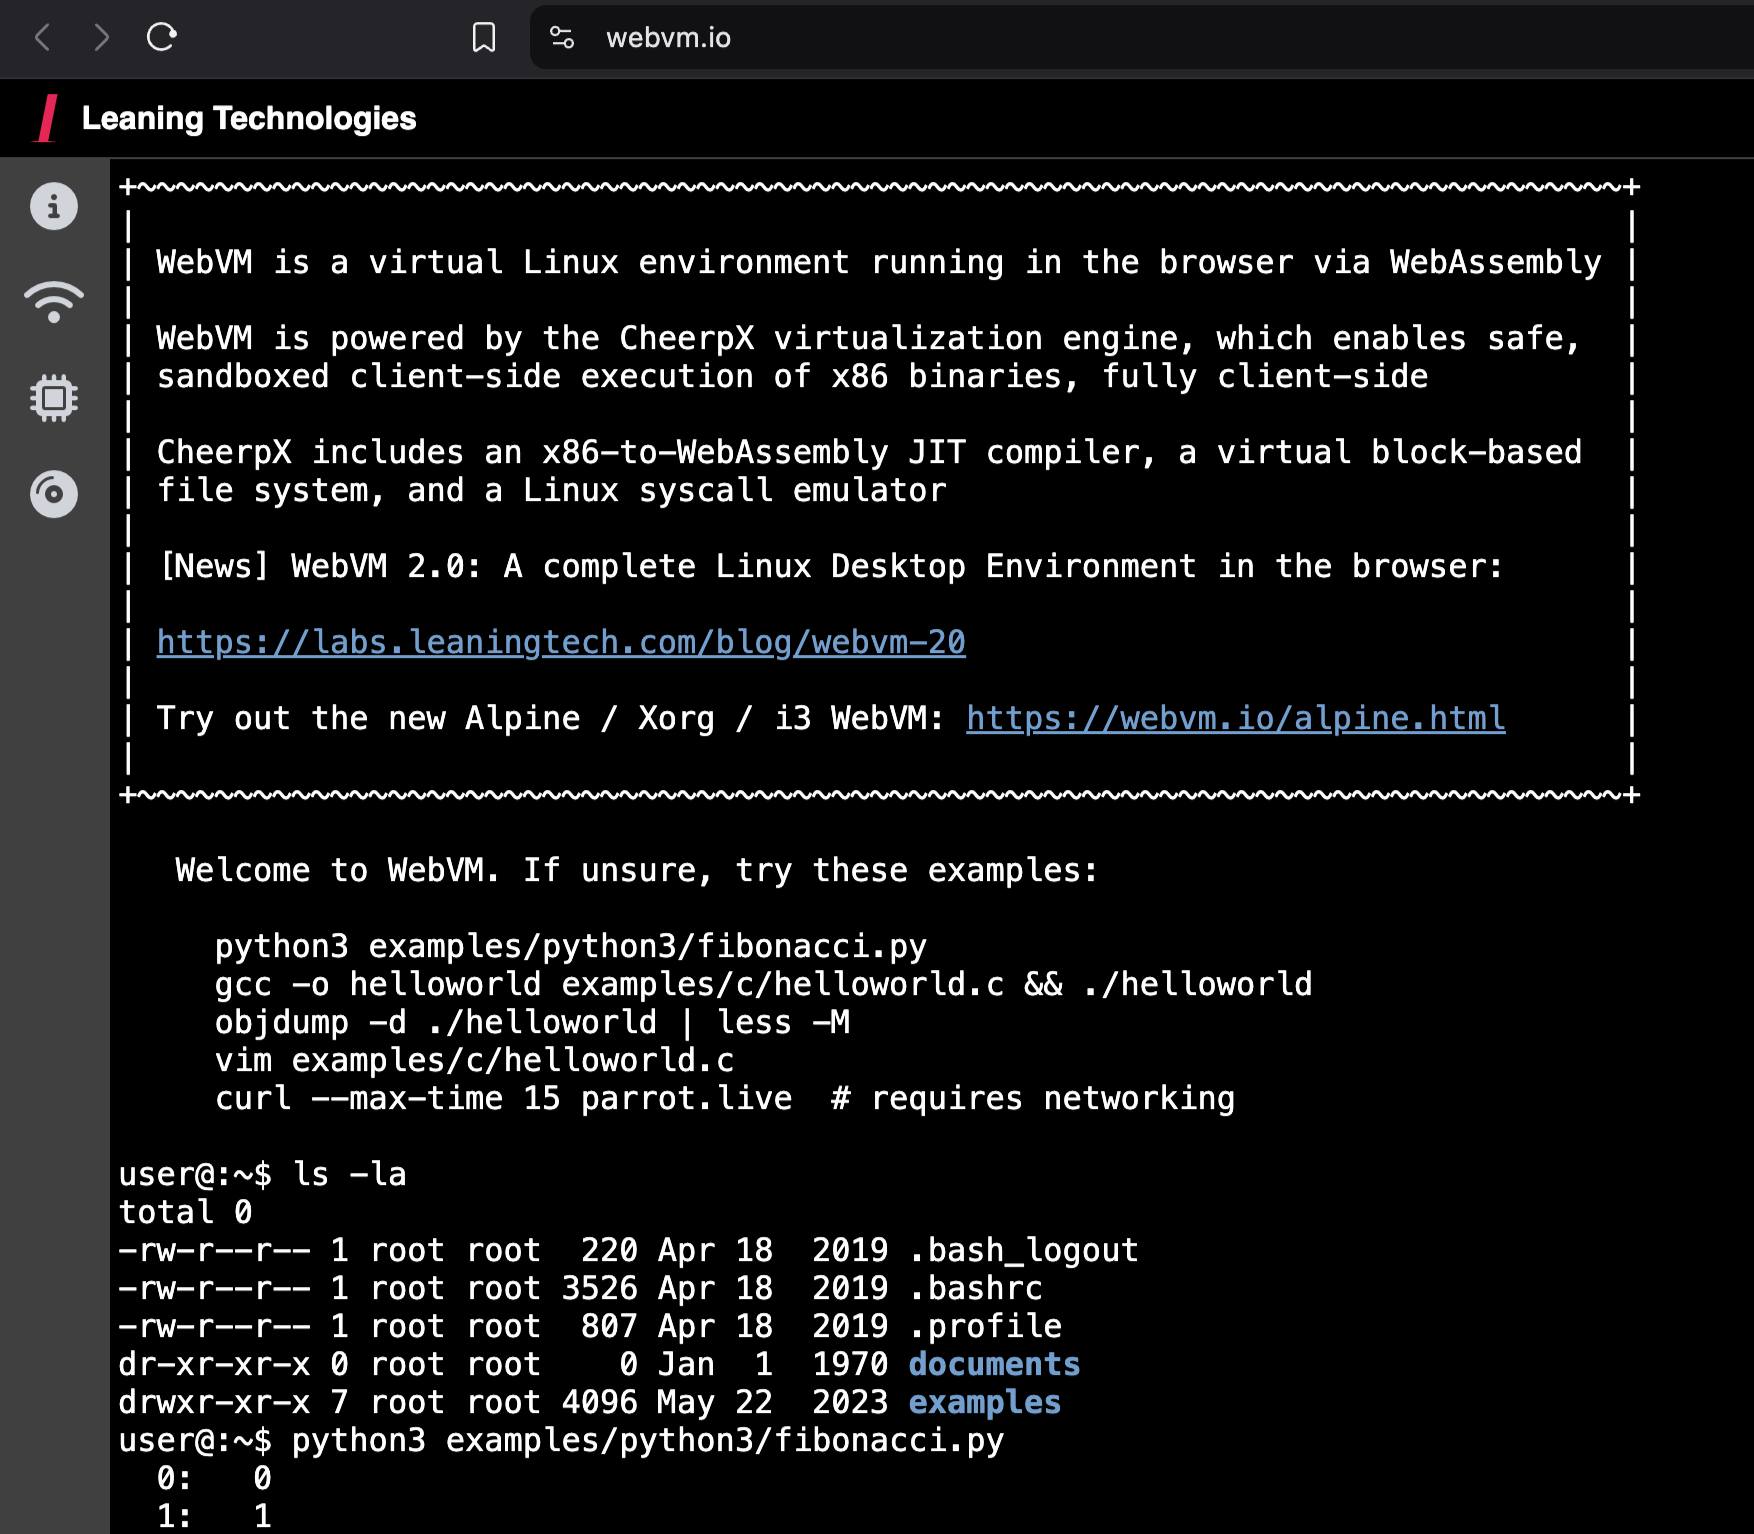
Task: Click the 'vim examples/c/helloworld.c' example line
Action: pos(474,1060)
